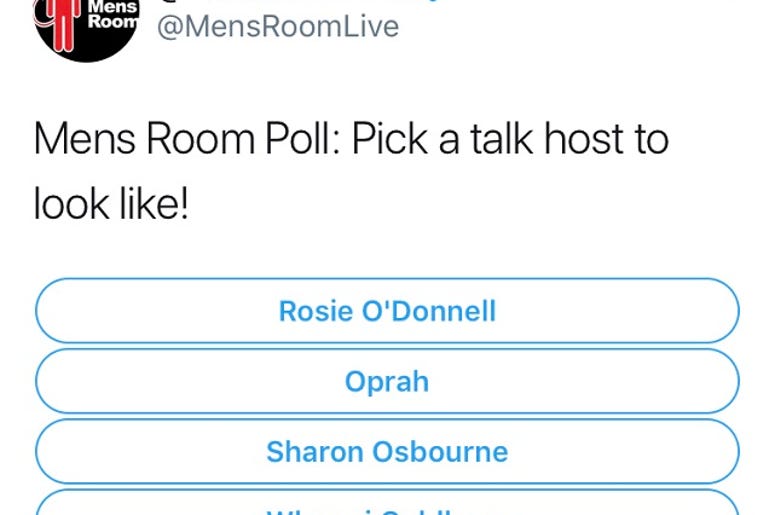Click the "Rosie O'Donnell" label text
Screen dimensions: 775x515
coord(388,311)
